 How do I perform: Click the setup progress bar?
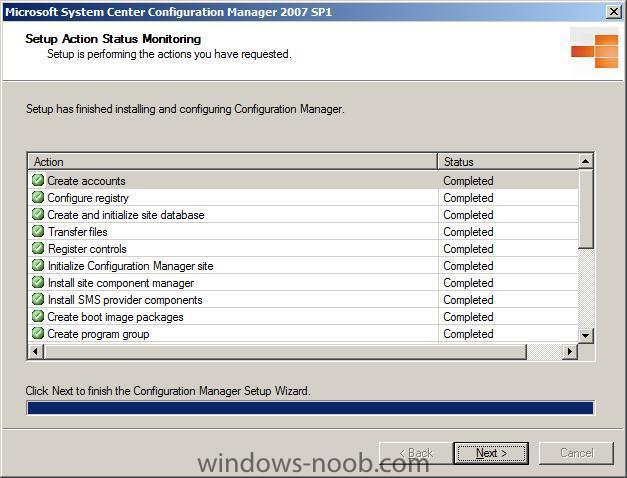311,408
